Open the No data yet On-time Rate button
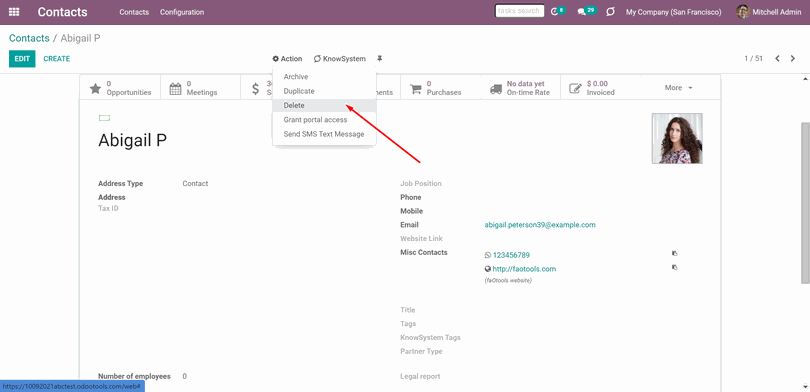This screenshot has height=392, width=810. (521, 88)
